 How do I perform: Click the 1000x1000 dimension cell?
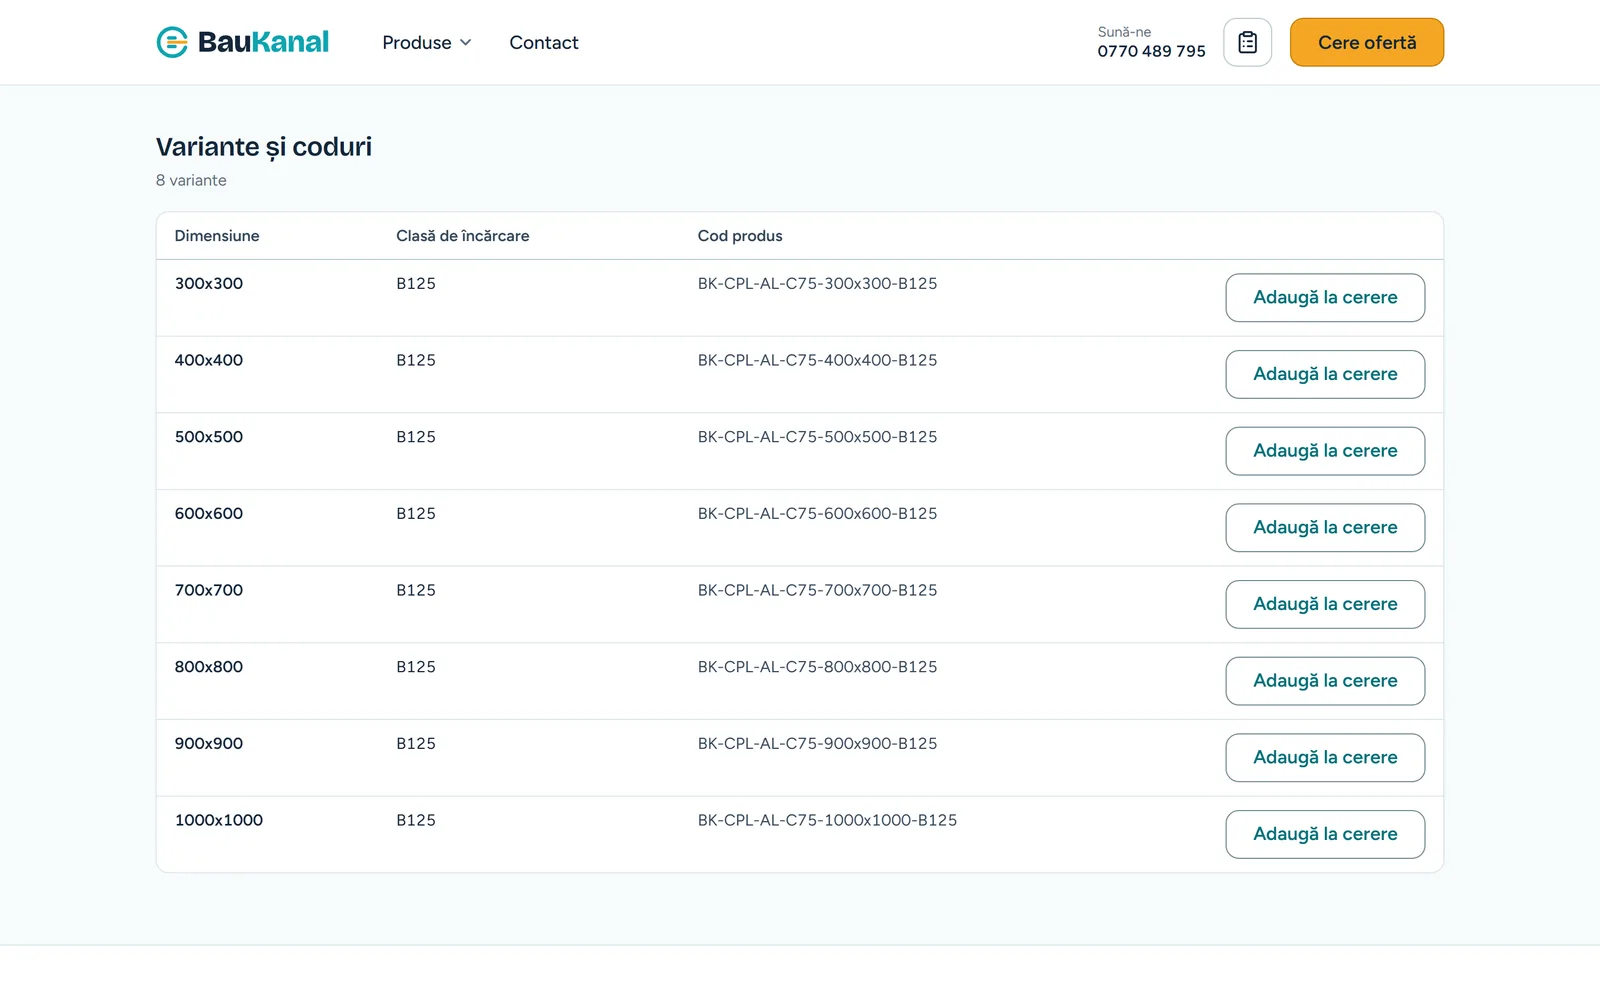coord(219,820)
